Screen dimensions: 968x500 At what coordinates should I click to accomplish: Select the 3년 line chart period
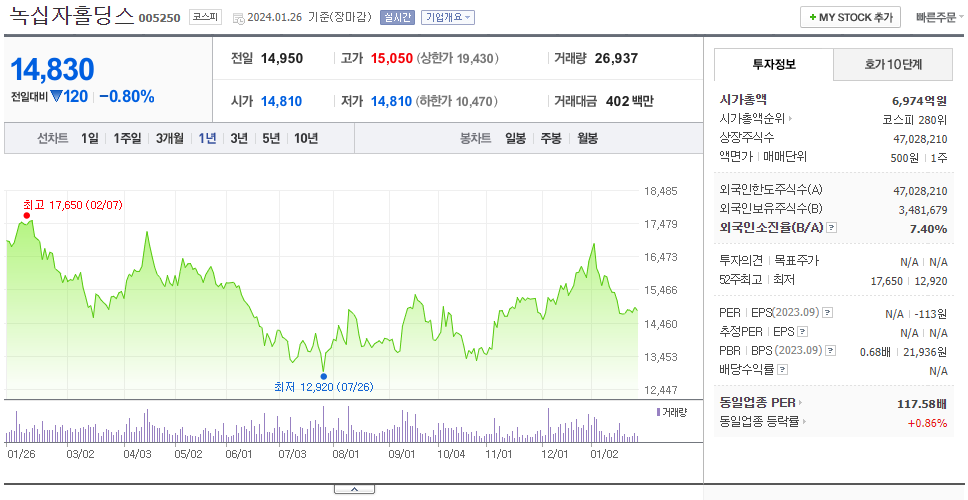239,138
